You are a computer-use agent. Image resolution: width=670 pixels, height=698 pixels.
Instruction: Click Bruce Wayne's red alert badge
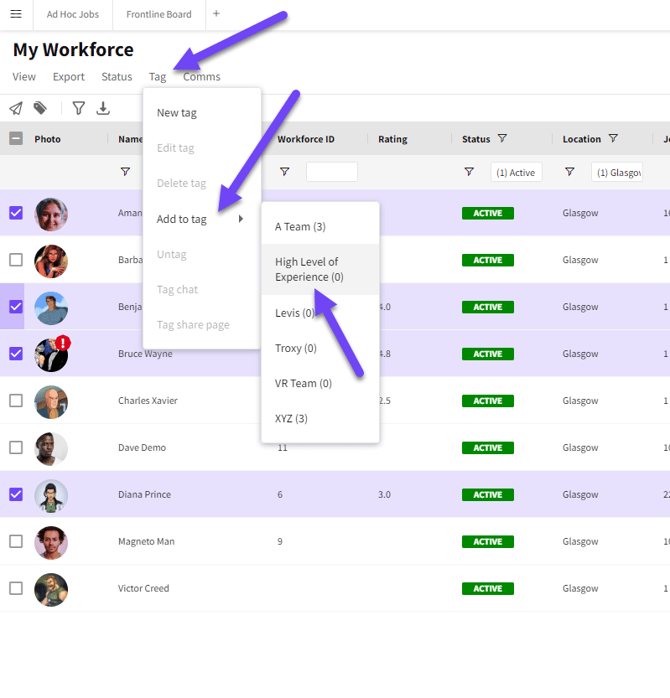pyautogui.click(x=63, y=343)
